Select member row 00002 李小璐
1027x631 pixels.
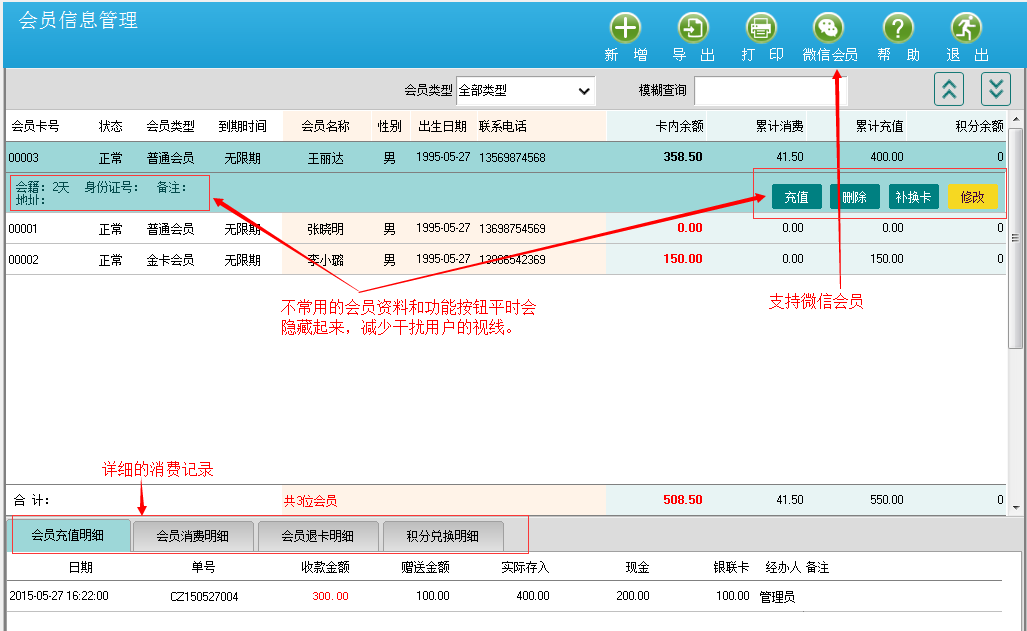(x=330, y=260)
